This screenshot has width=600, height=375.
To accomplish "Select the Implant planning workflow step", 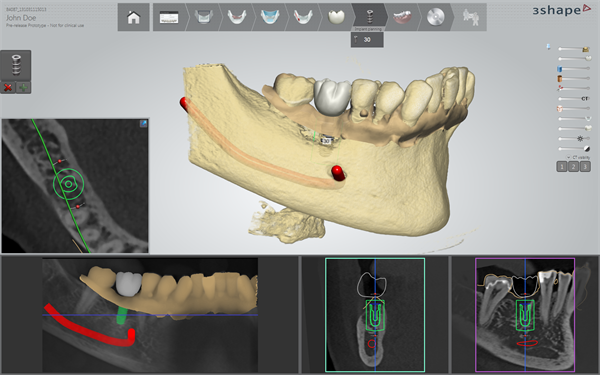I will [x=369, y=17].
